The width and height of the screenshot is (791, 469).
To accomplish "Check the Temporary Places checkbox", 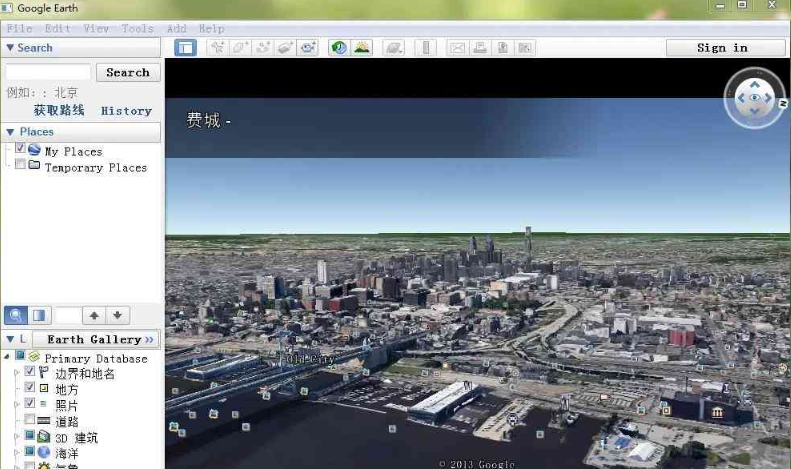I will (x=20, y=165).
